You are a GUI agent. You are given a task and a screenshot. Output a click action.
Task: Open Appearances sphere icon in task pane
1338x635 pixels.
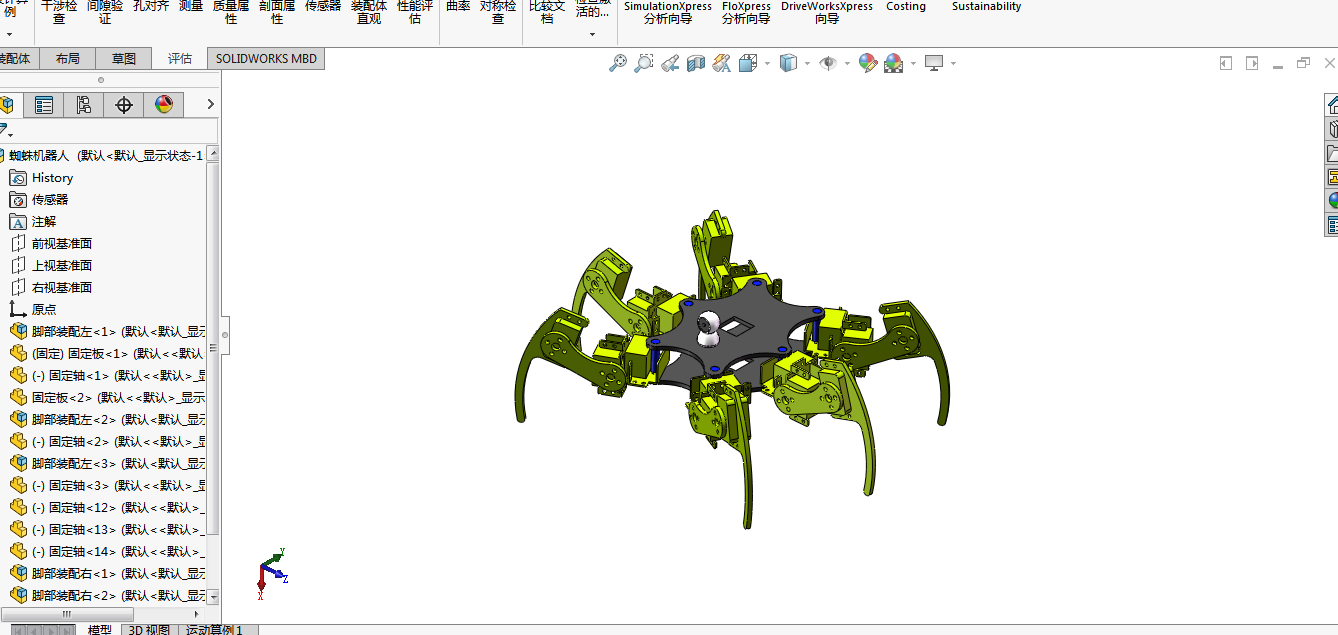(1332, 201)
